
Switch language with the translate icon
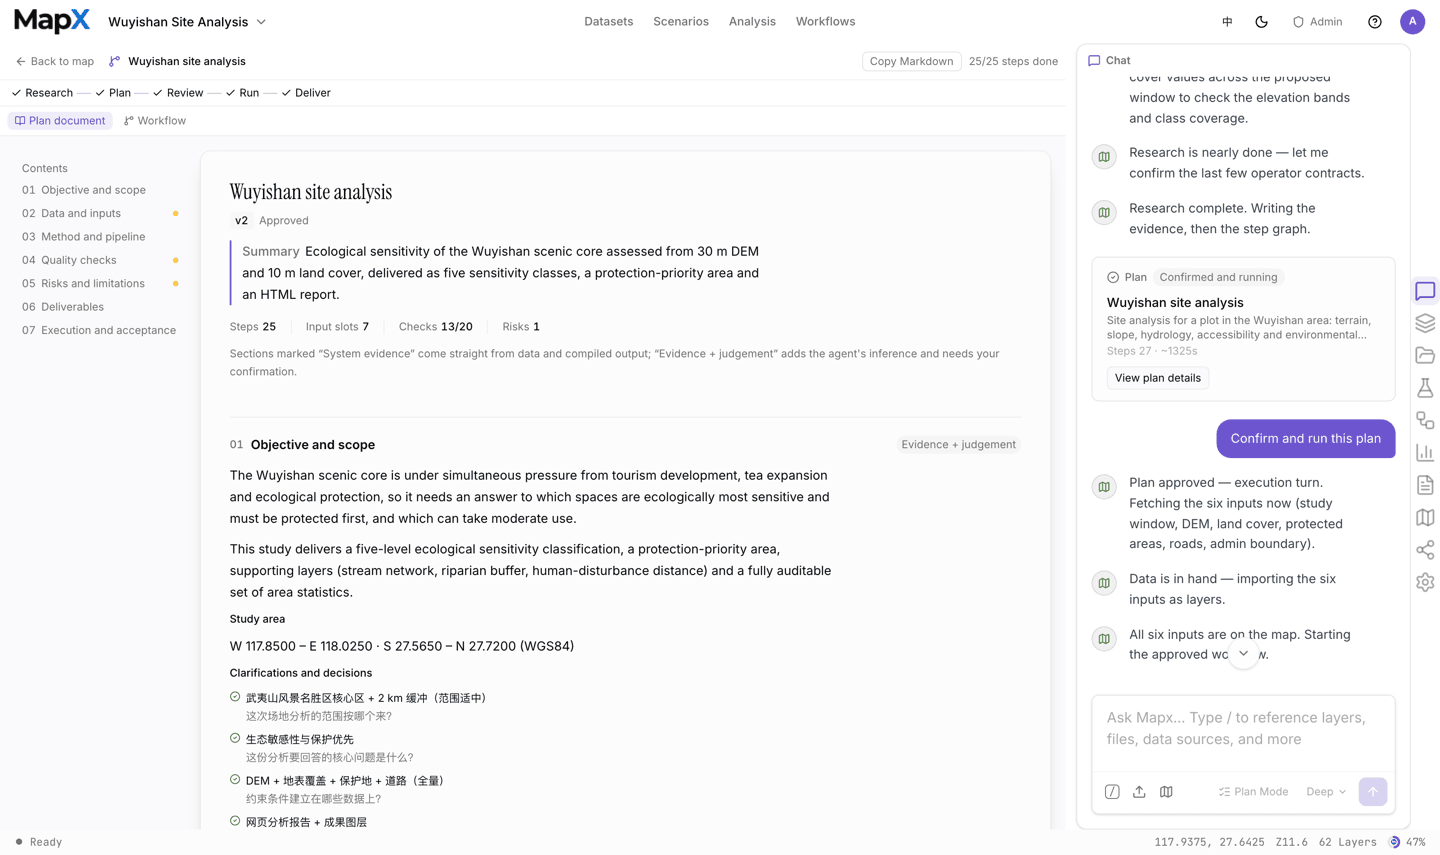[x=1227, y=22]
